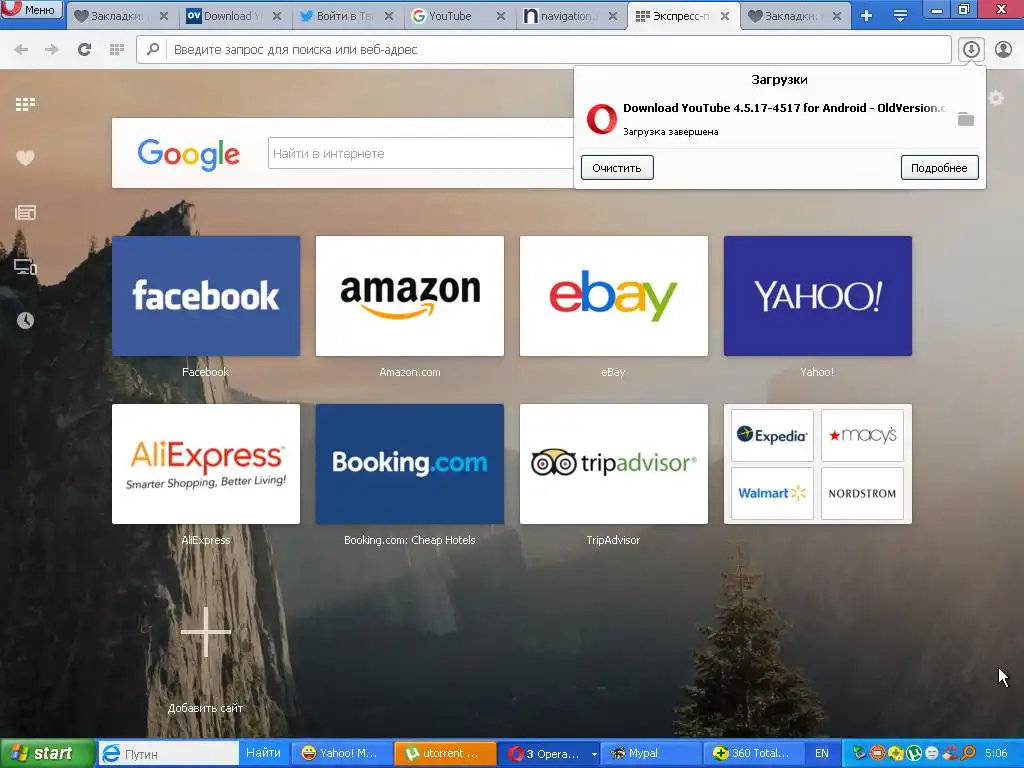Viewport: 1024px width, 768px height.
Task: Open the Opera Меню button
Action: [31, 9]
